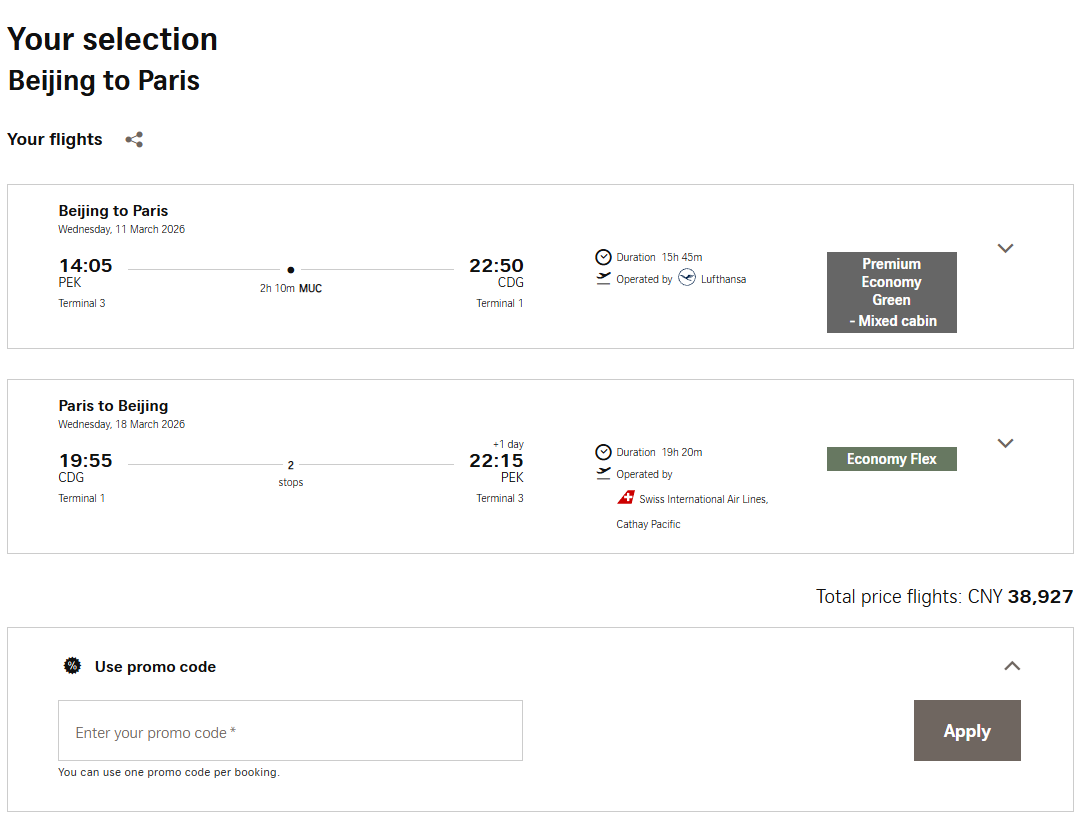Screen dimensions: 1083x827
Task: Expand the Beijing to Paris flight details
Action: click(x=1006, y=248)
